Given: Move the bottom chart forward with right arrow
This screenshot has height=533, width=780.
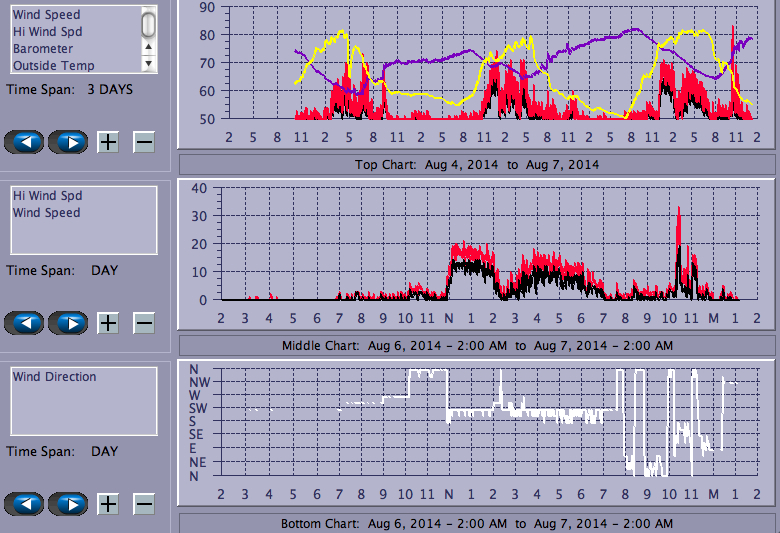Looking at the screenshot, I should [68, 503].
